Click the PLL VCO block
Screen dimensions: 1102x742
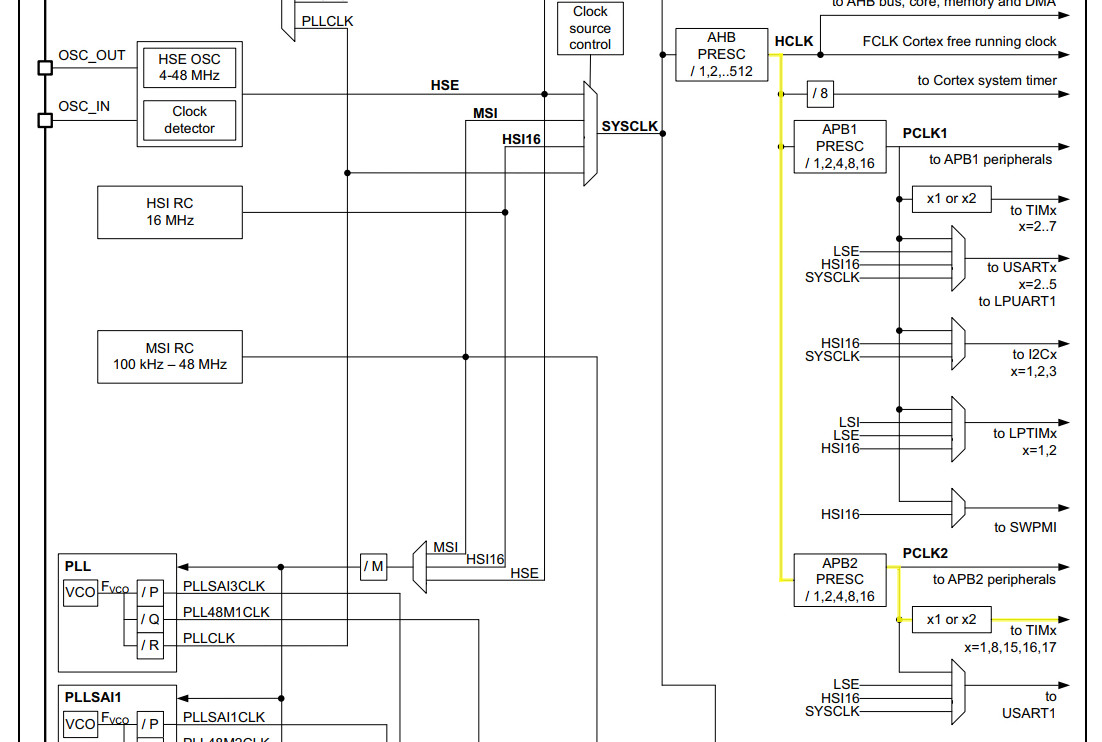tap(78, 593)
